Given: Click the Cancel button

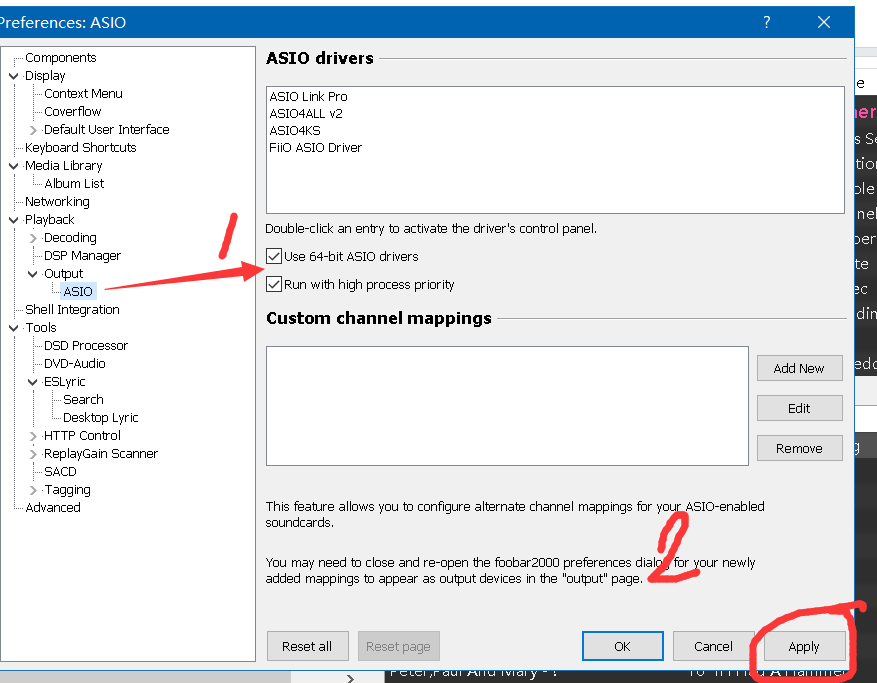Looking at the screenshot, I should (713, 646).
